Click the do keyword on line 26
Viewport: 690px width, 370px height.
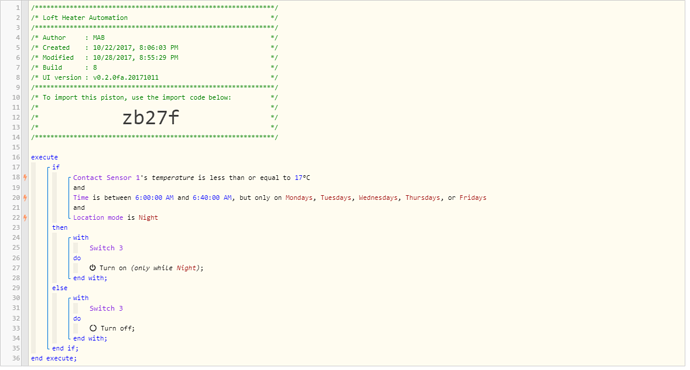coord(77,258)
